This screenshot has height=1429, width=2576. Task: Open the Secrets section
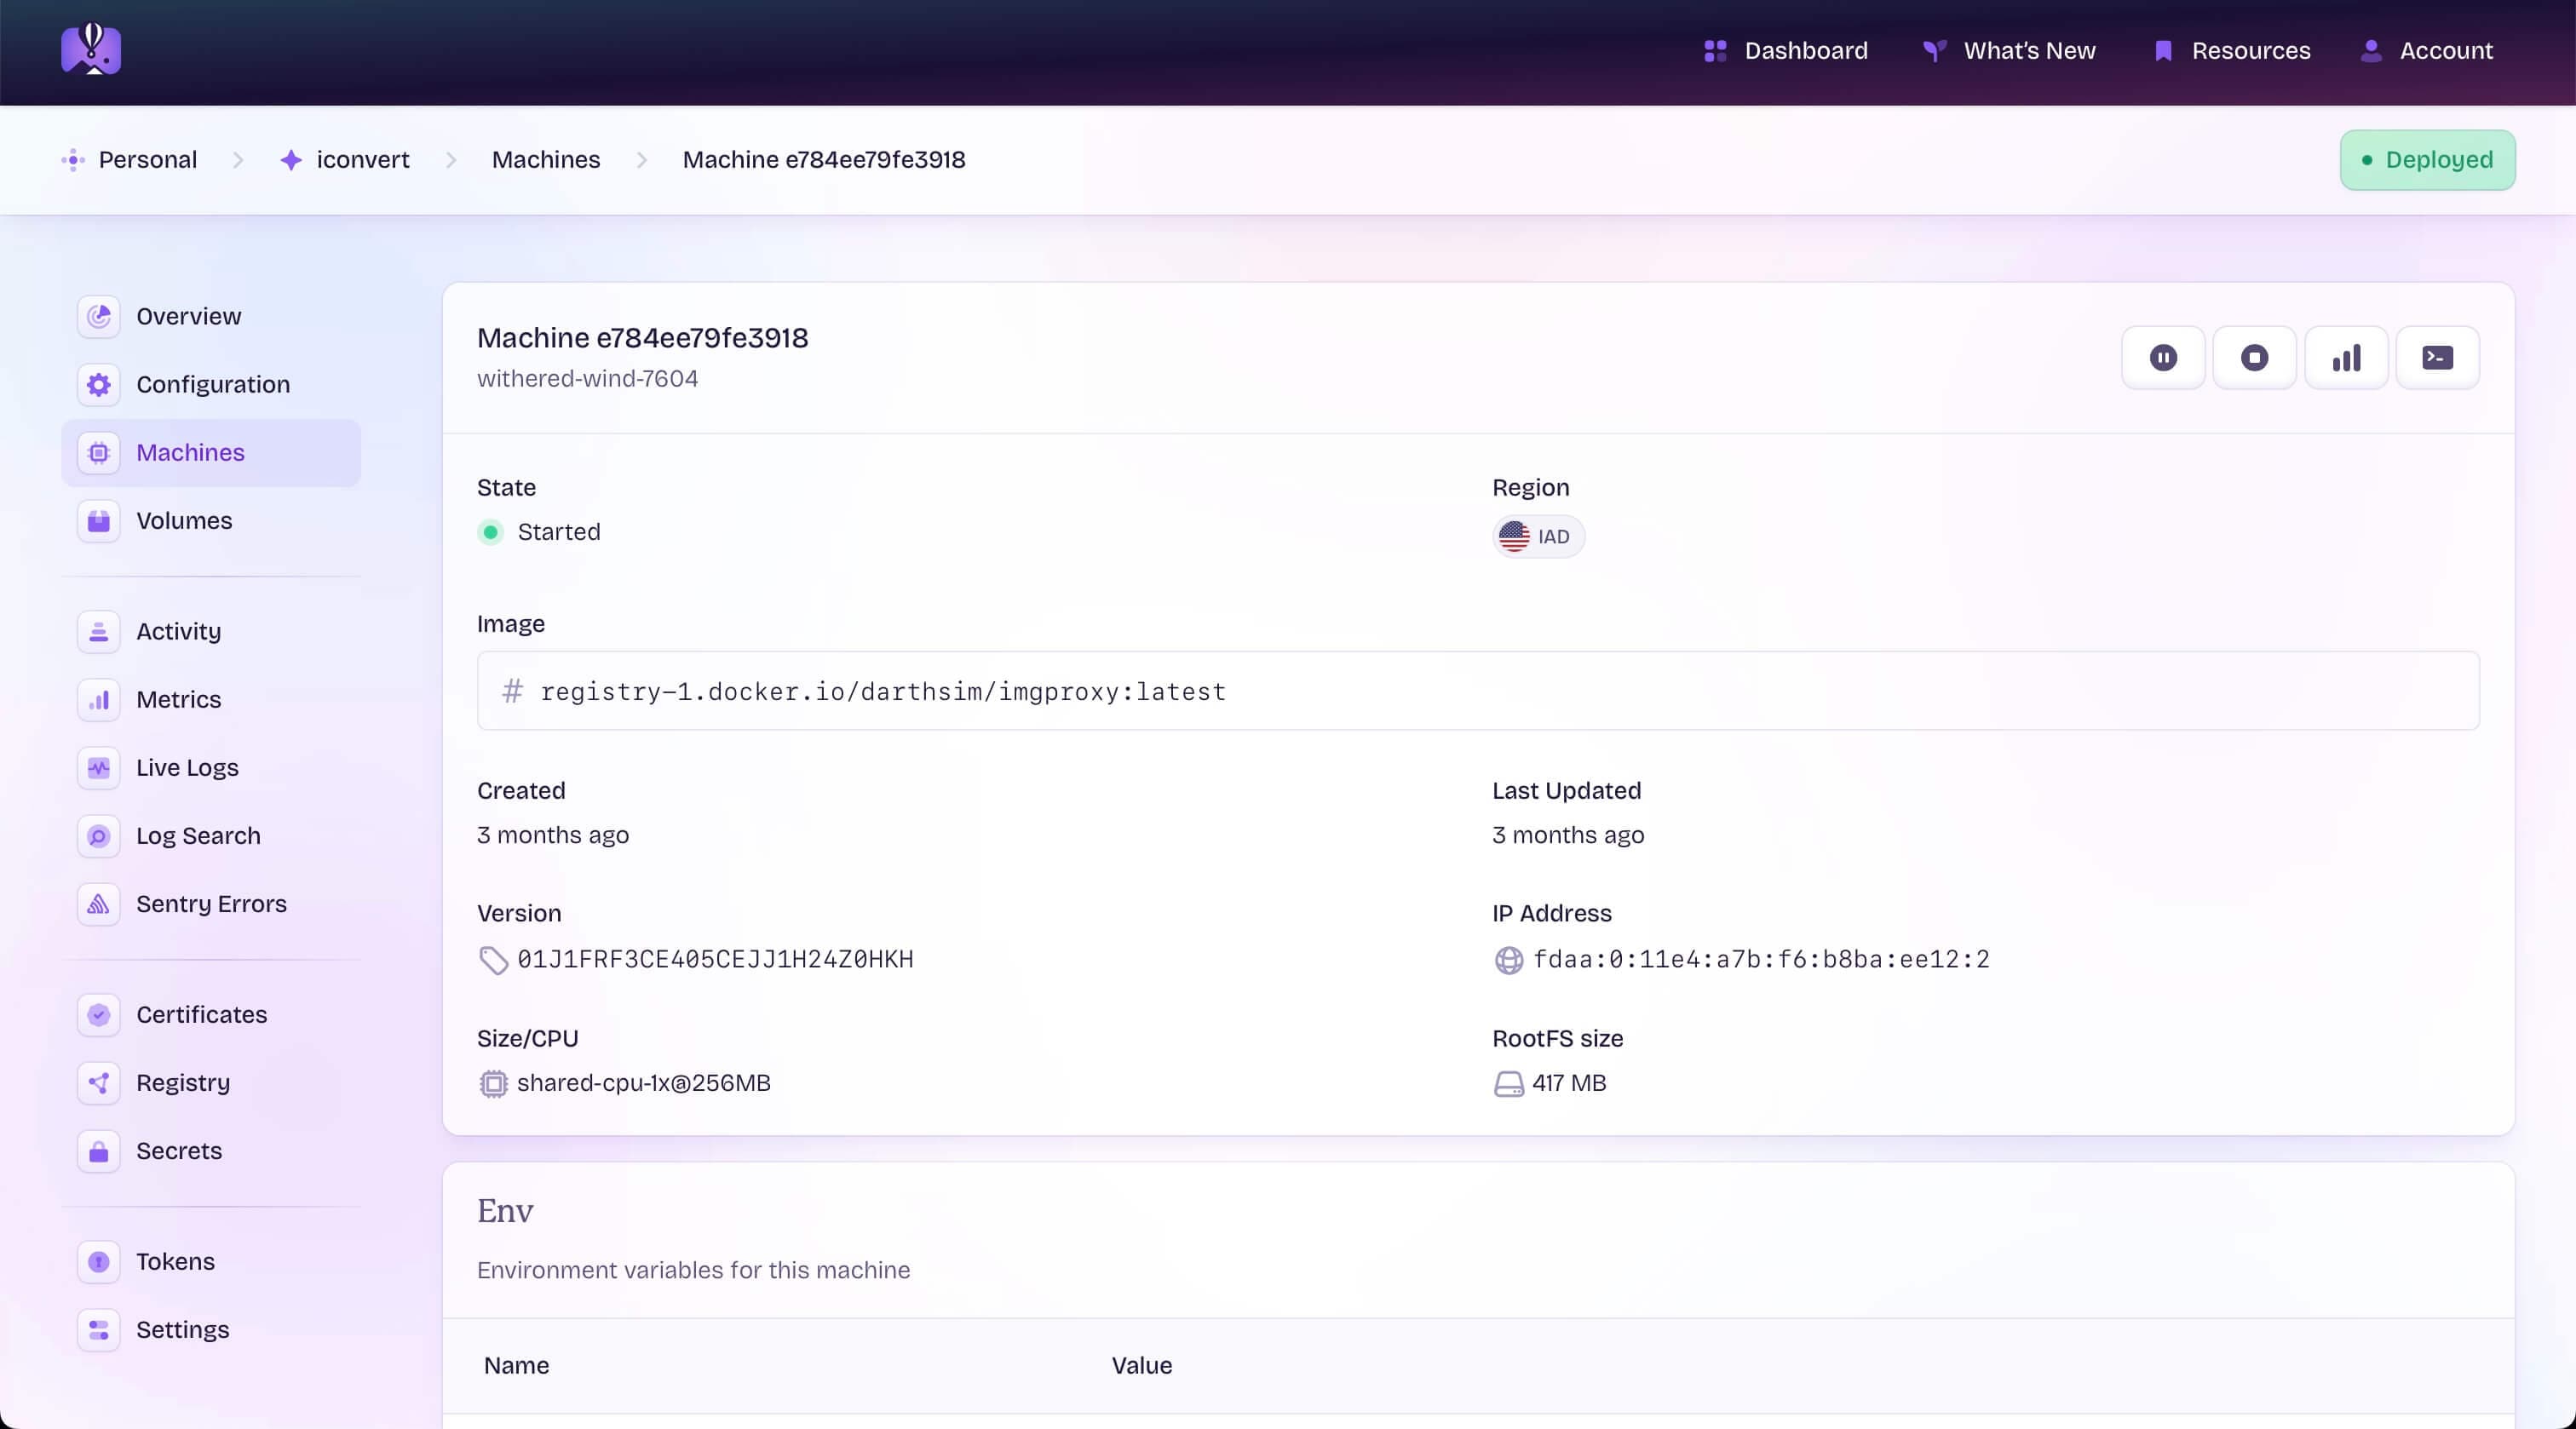tap(180, 1150)
